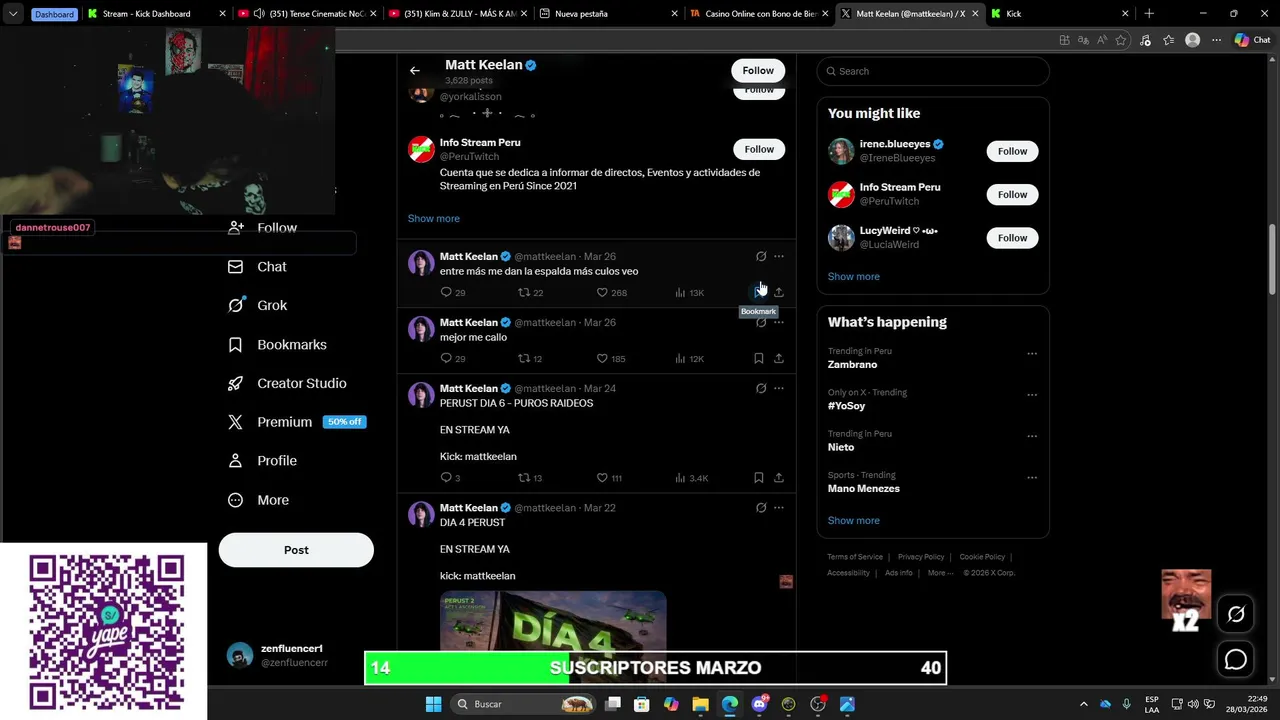Switch to the Casino Online tab
Viewport: 1280px width, 720px height.
[758, 14]
